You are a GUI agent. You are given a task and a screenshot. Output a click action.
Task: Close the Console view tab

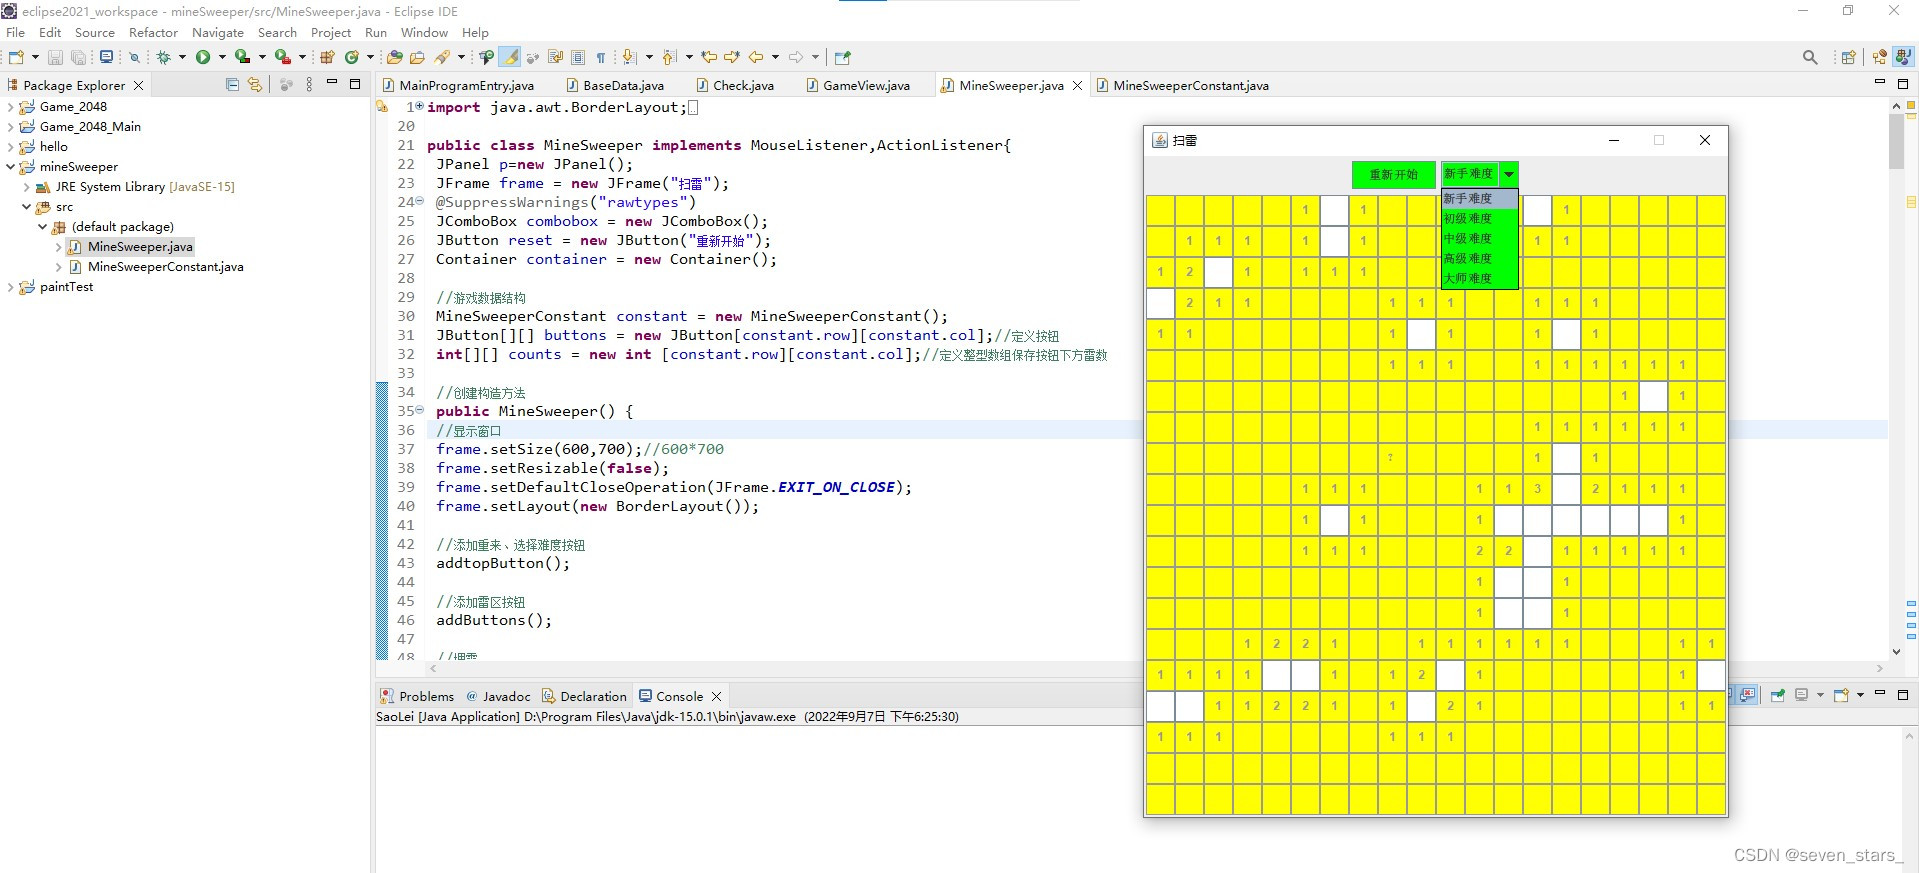(x=716, y=696)
